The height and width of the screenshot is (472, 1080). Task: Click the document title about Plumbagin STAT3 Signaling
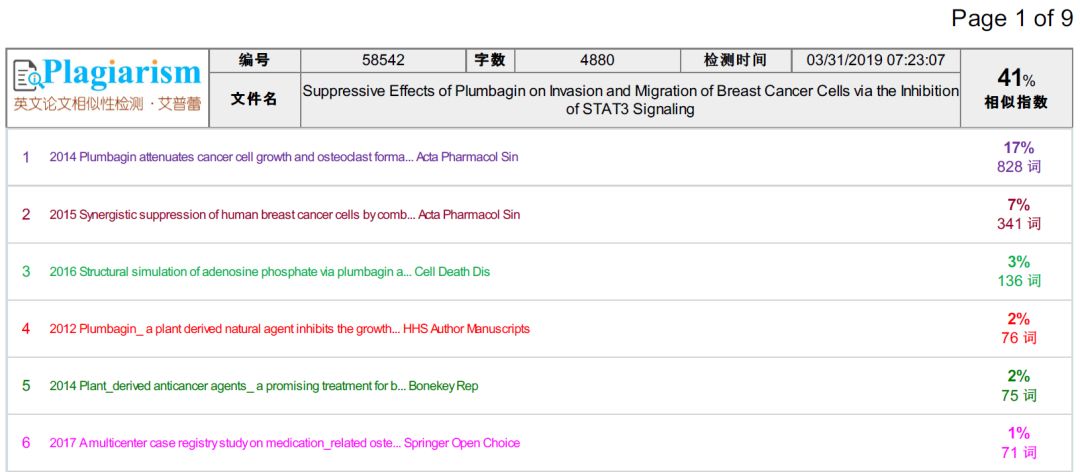(x=630, y=99)
